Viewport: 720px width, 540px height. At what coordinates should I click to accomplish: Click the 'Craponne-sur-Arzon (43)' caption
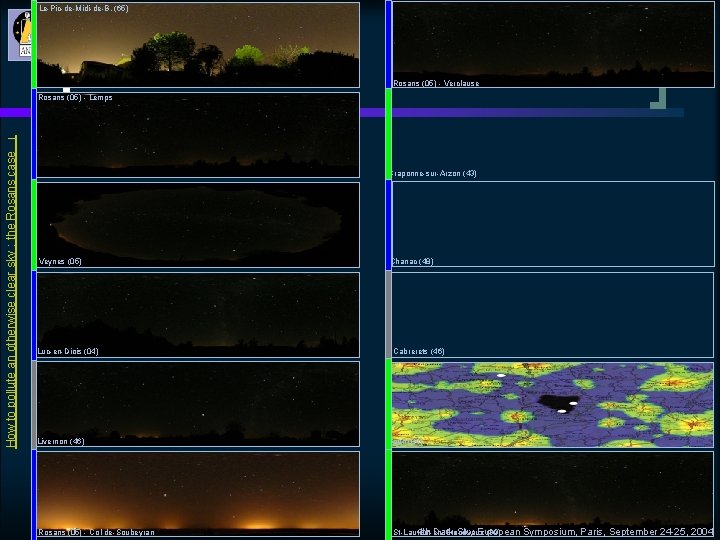coord(434,173)
